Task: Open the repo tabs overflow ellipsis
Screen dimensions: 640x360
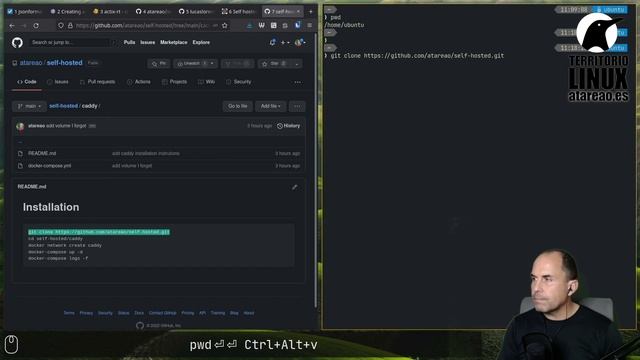Action: point(298,82)
